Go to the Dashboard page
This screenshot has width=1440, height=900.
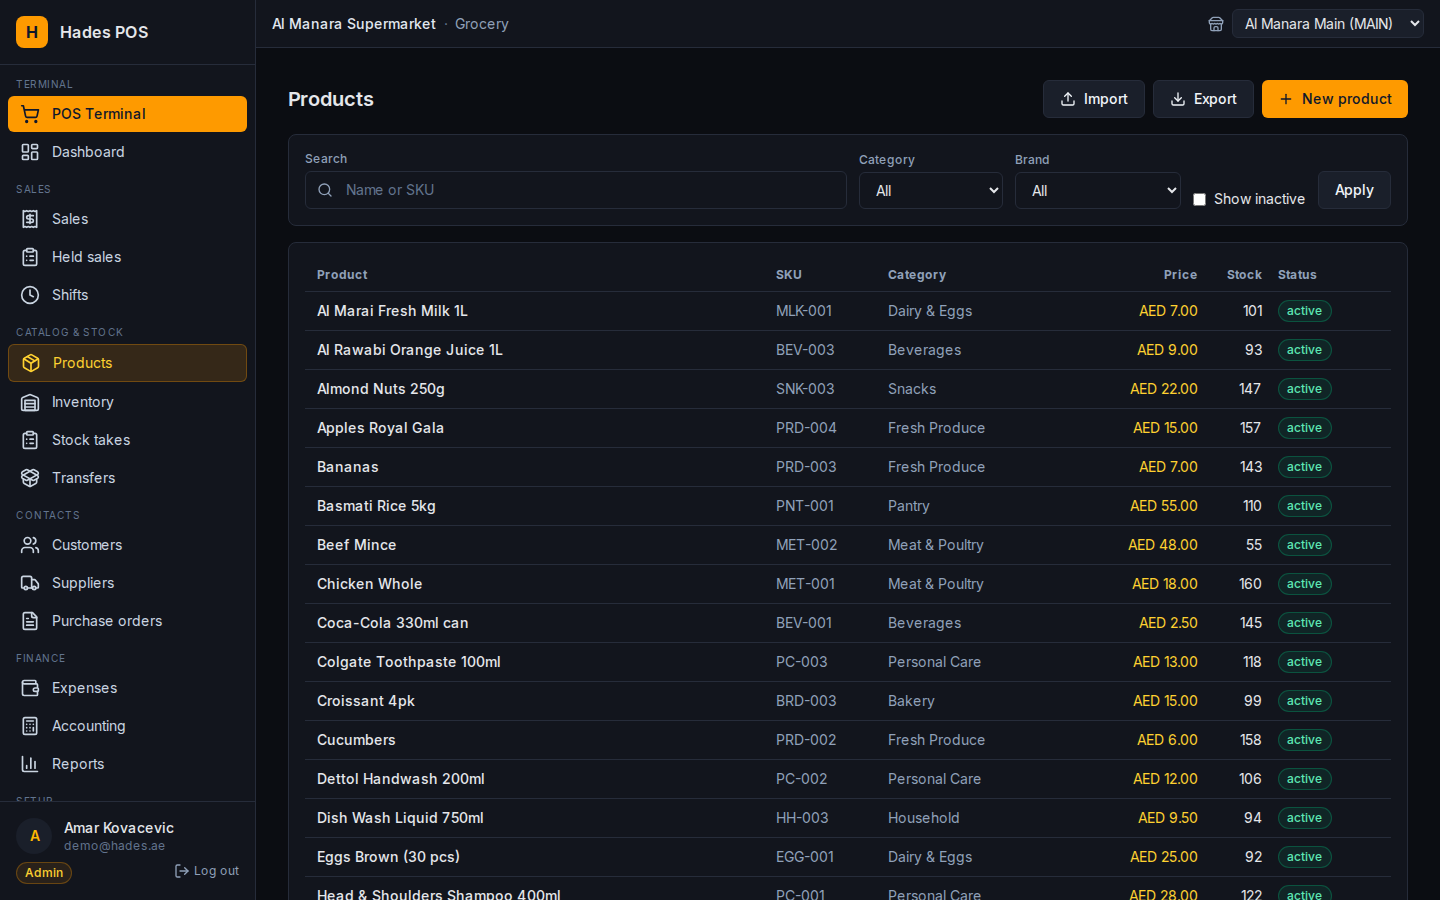click(x=127, y=152)
